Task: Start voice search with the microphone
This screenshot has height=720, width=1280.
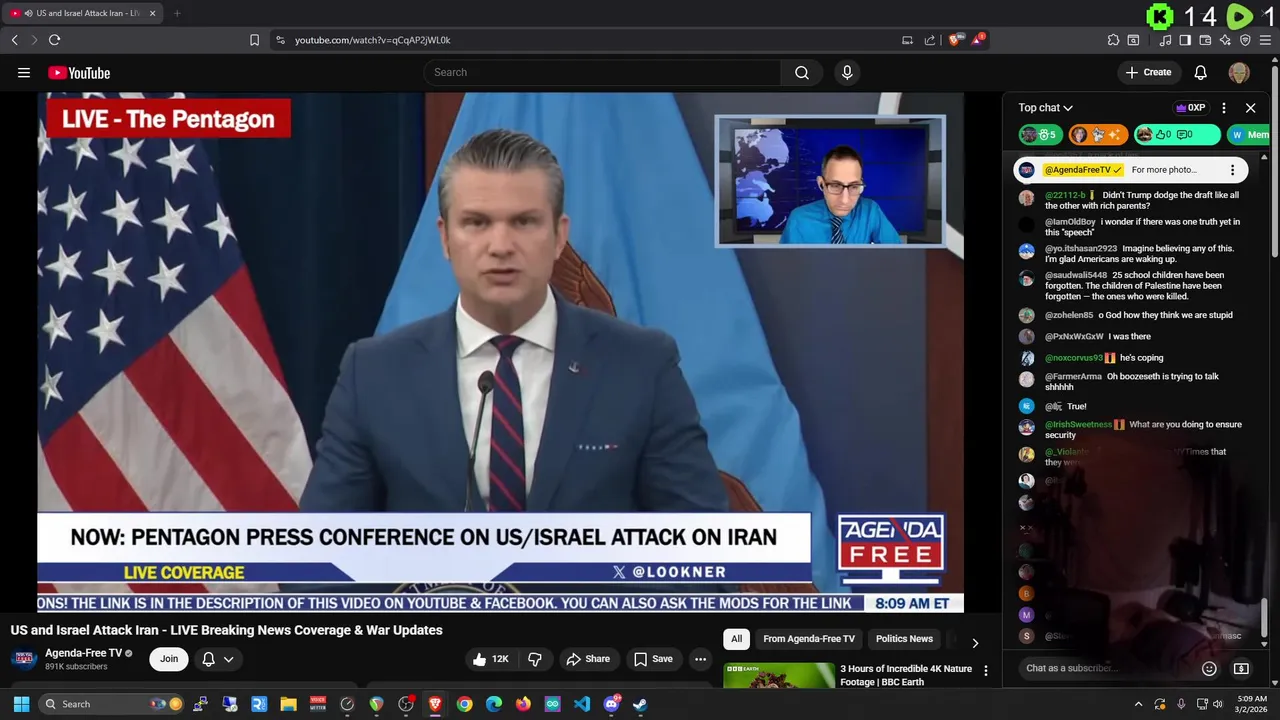Action: point(847,72)
